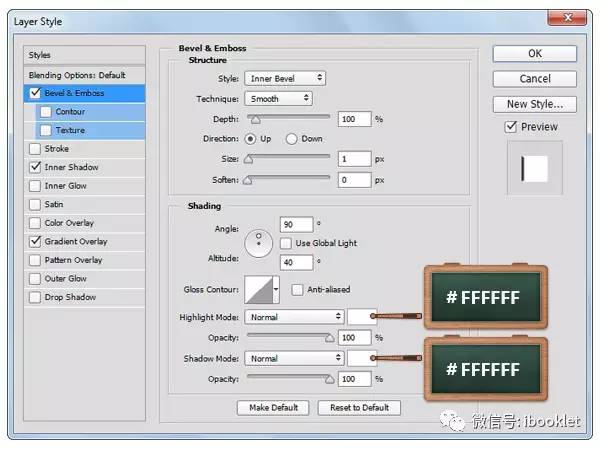Click the Soften value field
The width and height of the screenshot is (600, 449).
[x=354, y=180]
